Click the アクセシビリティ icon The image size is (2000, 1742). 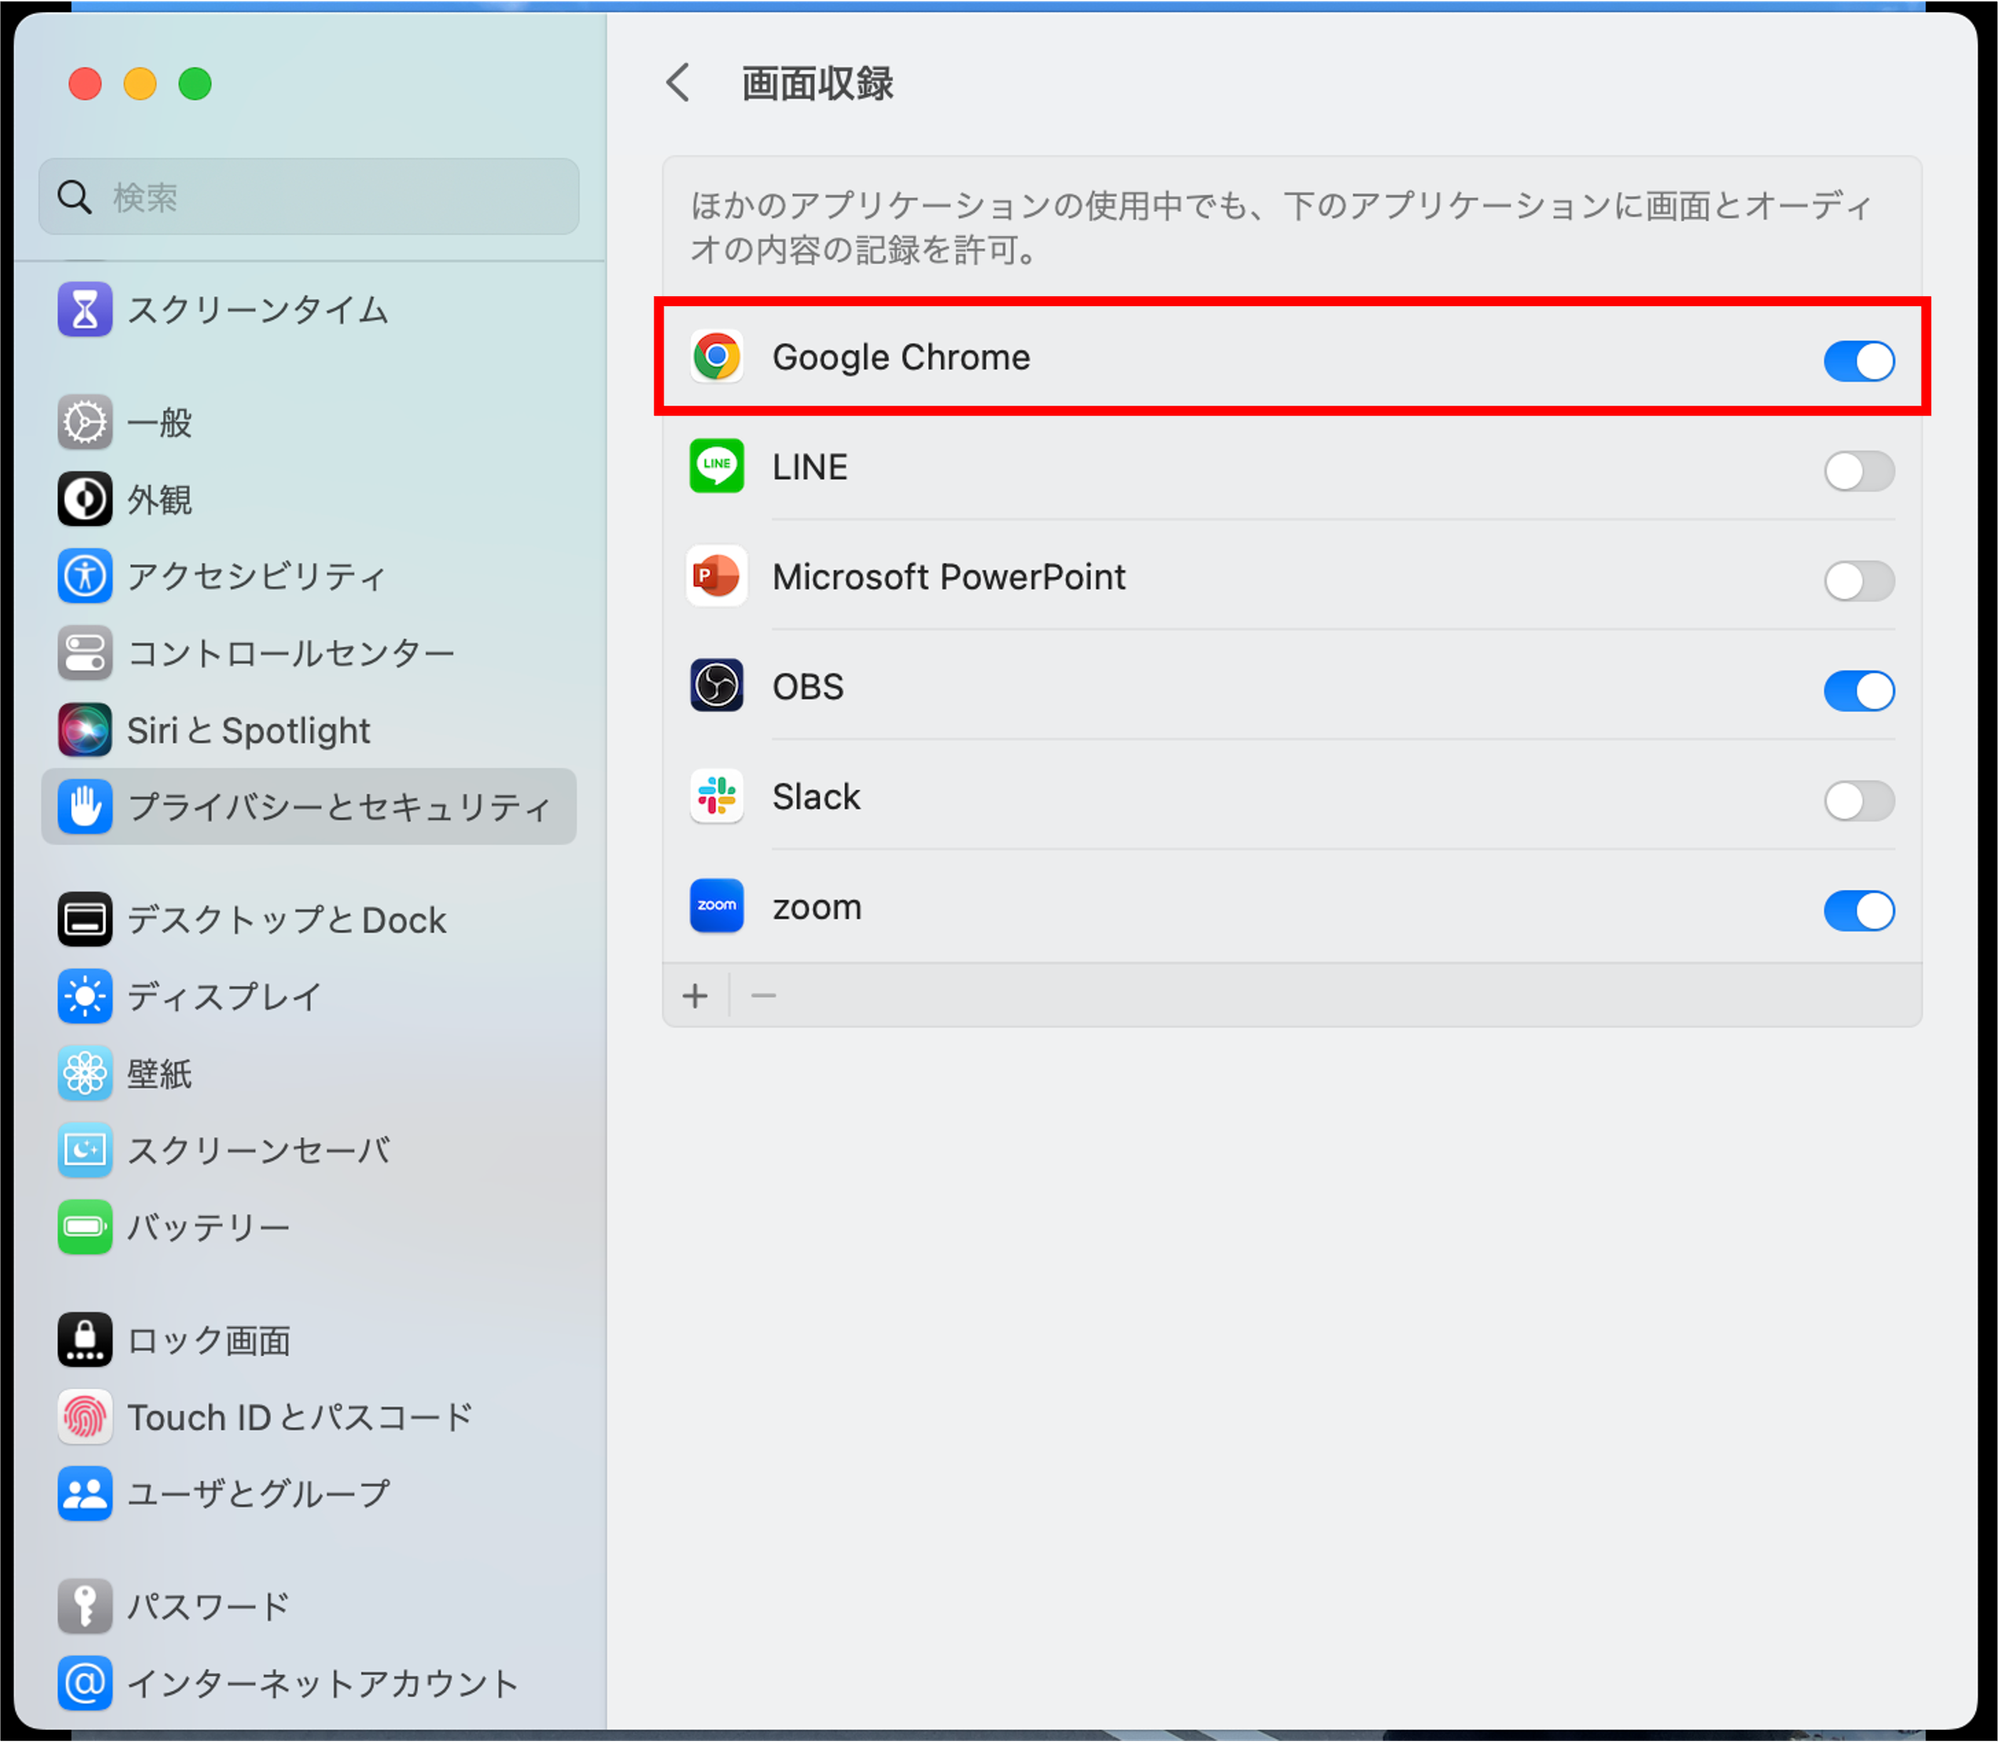coord(85,576)
